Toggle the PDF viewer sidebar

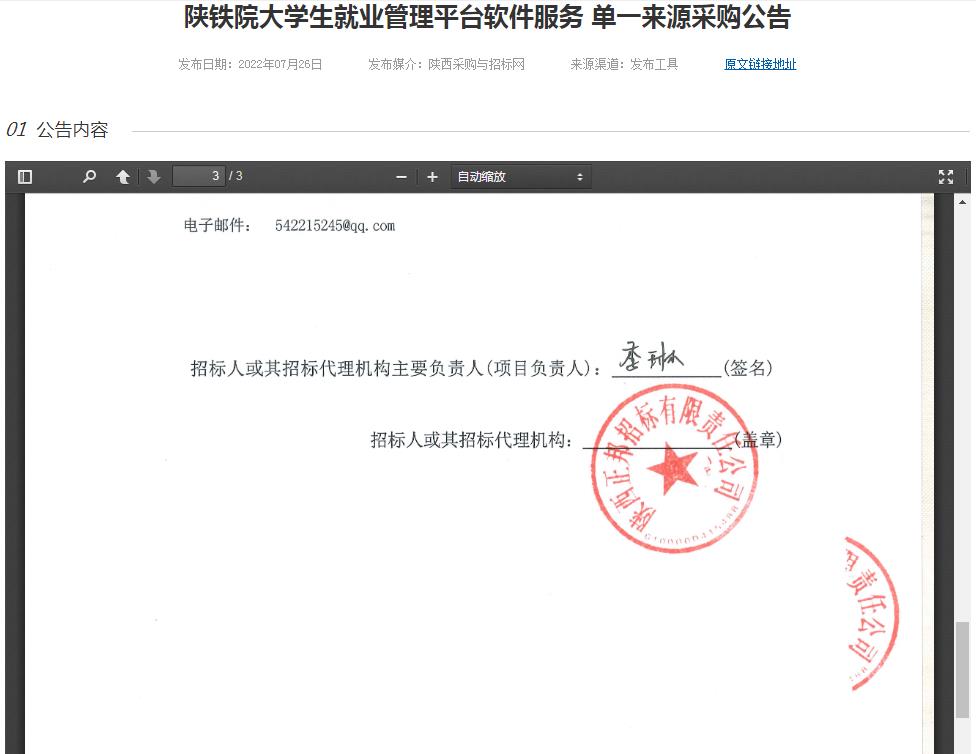25,177
